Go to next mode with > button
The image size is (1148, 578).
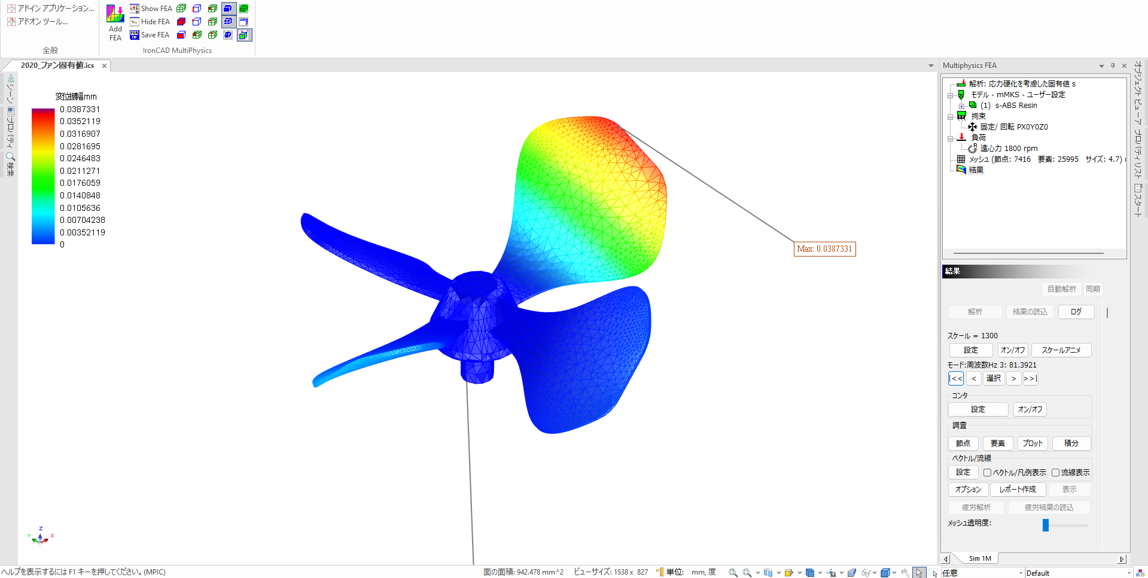point(1013,378)
